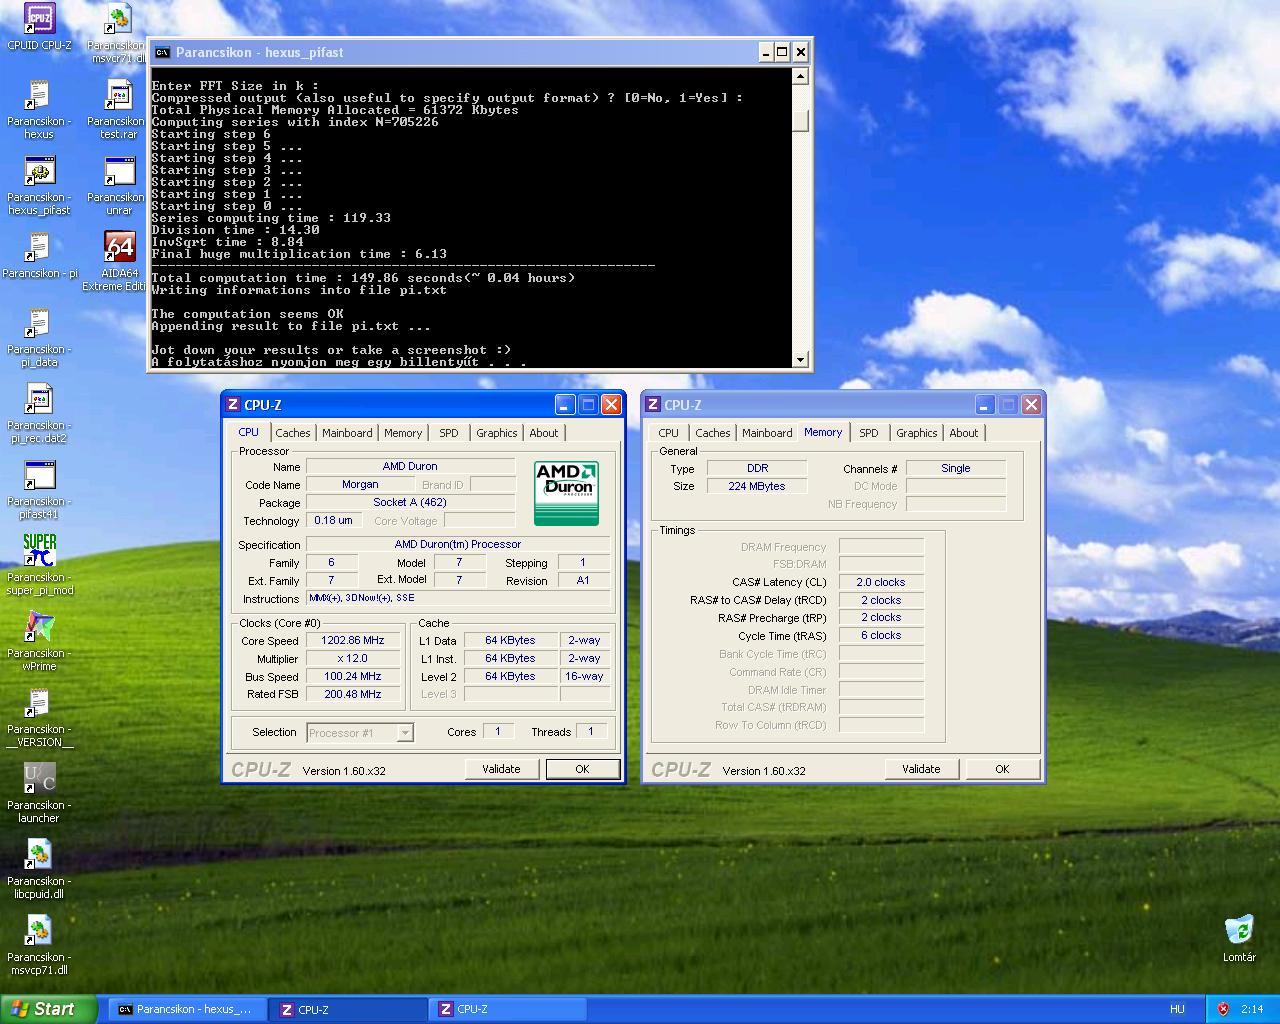Click the taskbar clock showing 2:14
This screenshot has height=1024, width=1280.
1251,1009
